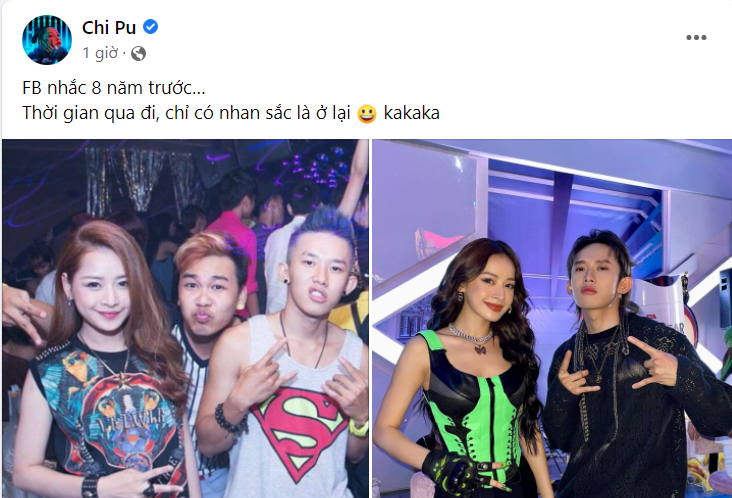Open the left nightclub photo

pos(185,318)
